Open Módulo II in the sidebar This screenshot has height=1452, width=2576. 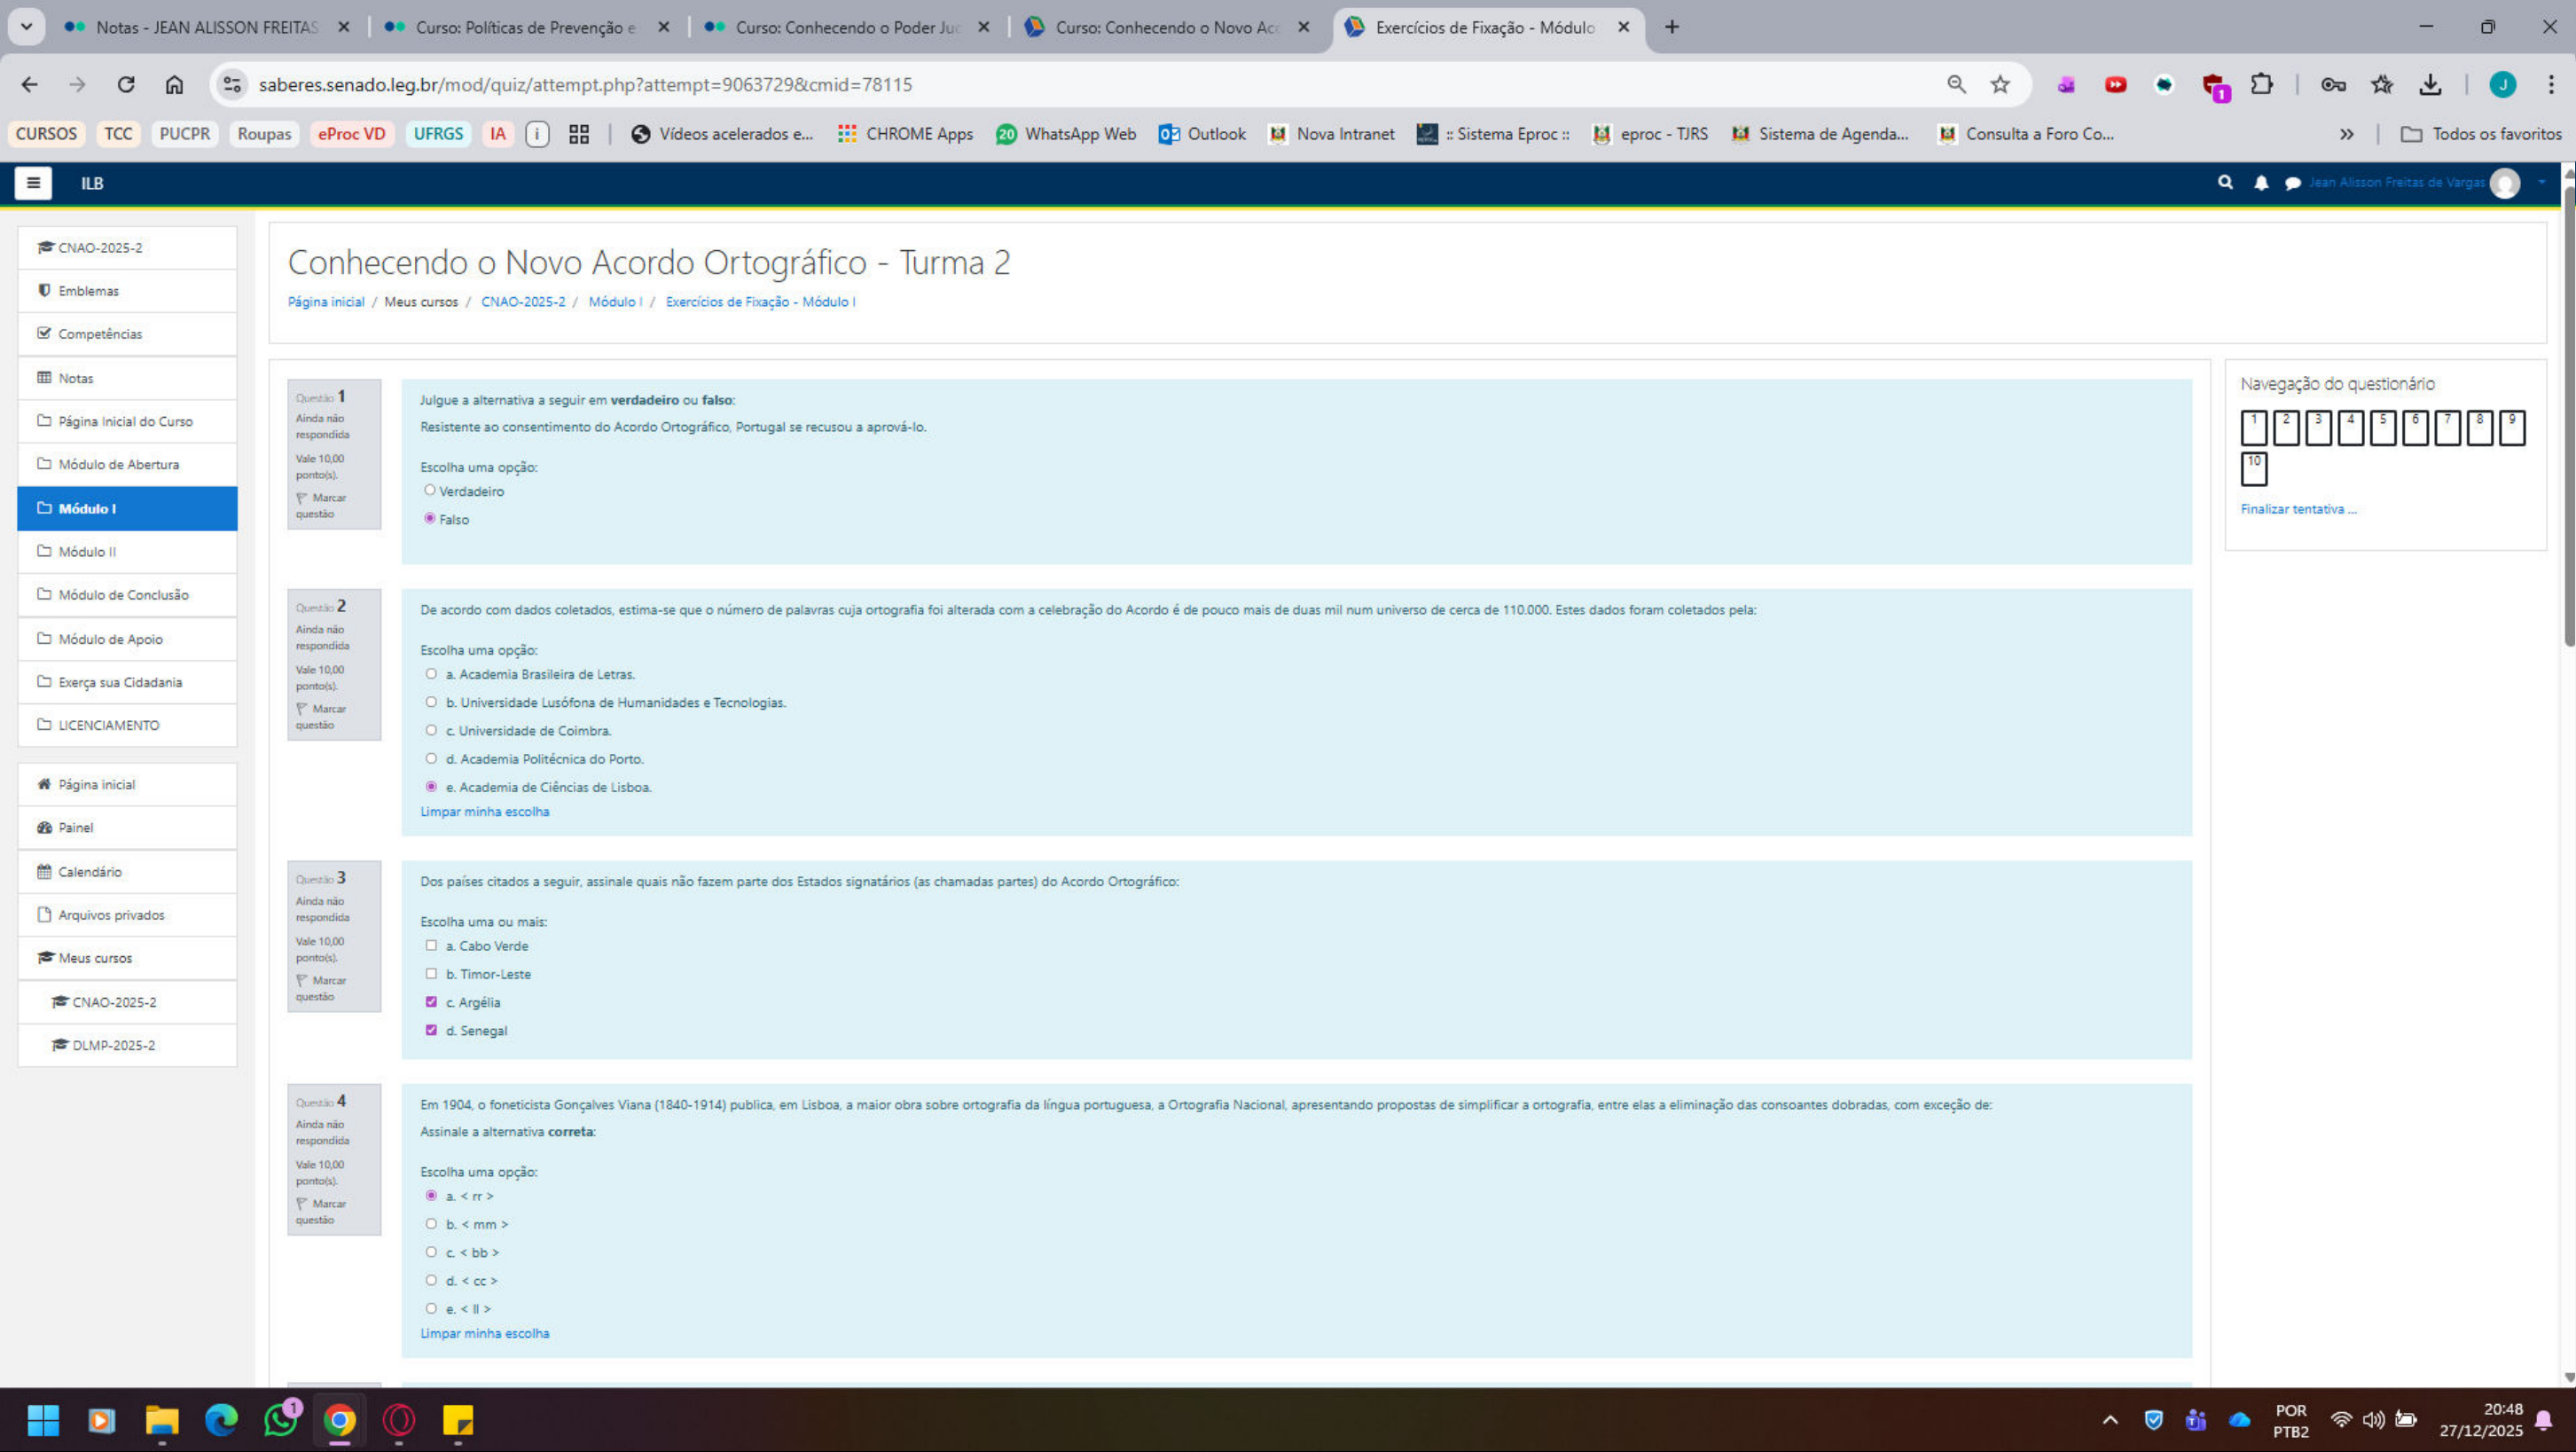coord(87,552)
